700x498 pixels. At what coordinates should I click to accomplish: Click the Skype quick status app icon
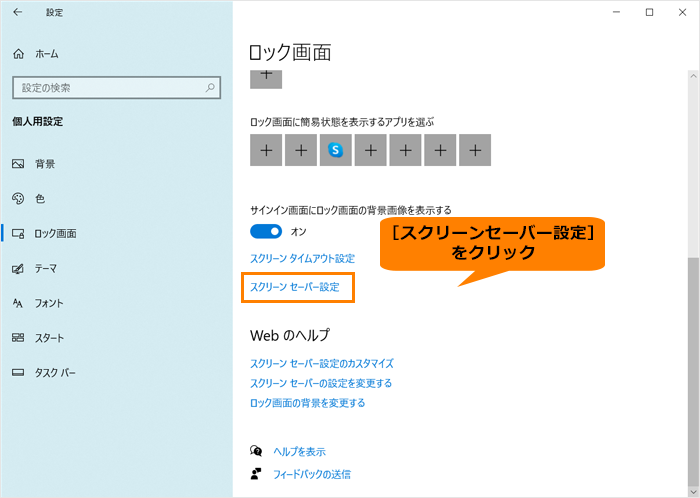336,150
